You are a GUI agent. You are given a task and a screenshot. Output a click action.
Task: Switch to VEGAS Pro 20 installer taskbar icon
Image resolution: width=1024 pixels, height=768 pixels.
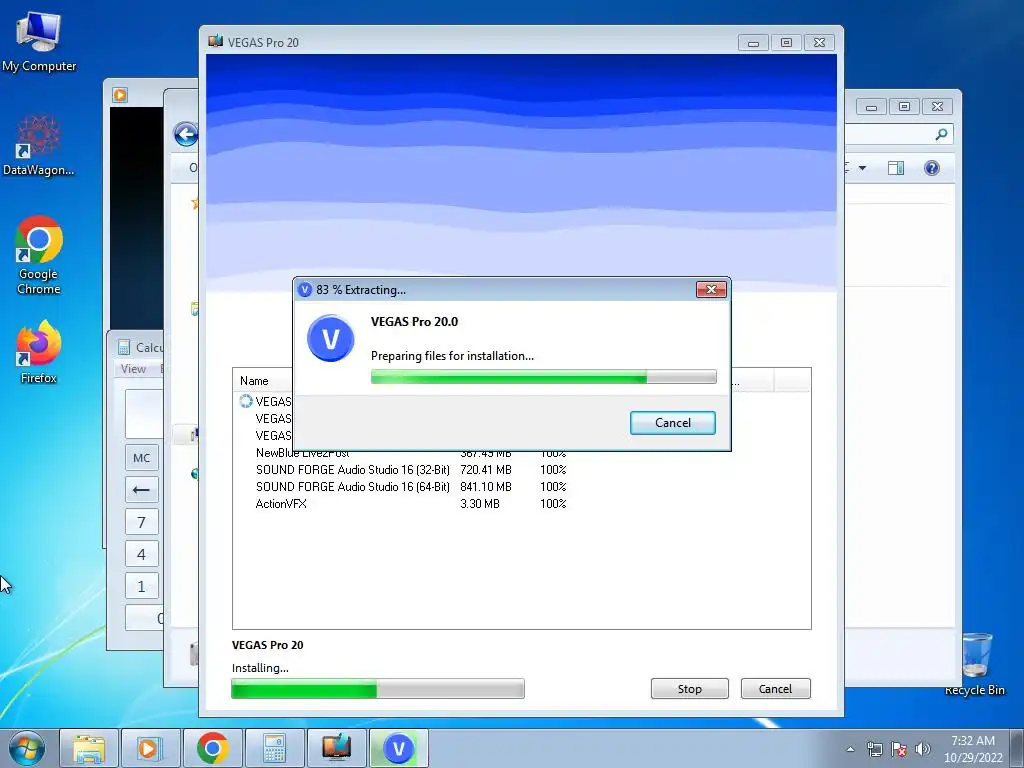[x=336, y=748]
